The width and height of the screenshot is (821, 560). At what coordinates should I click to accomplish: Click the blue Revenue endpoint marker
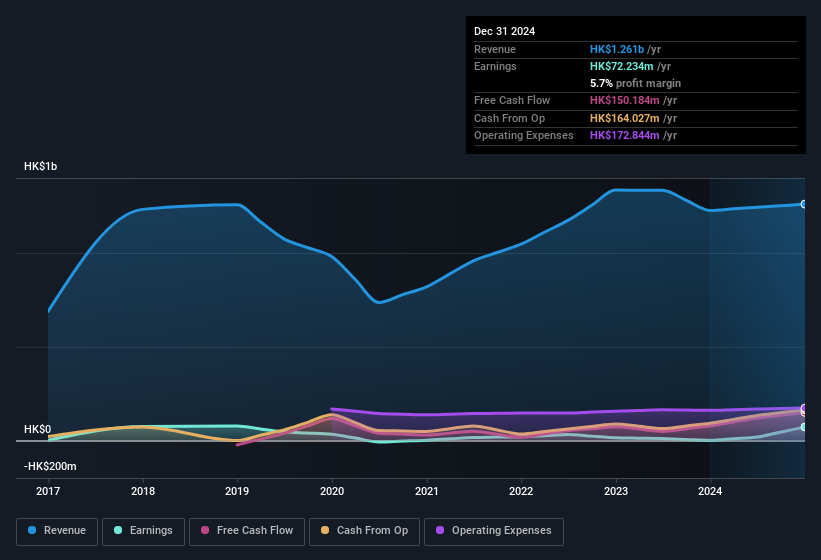click(804, 204)
